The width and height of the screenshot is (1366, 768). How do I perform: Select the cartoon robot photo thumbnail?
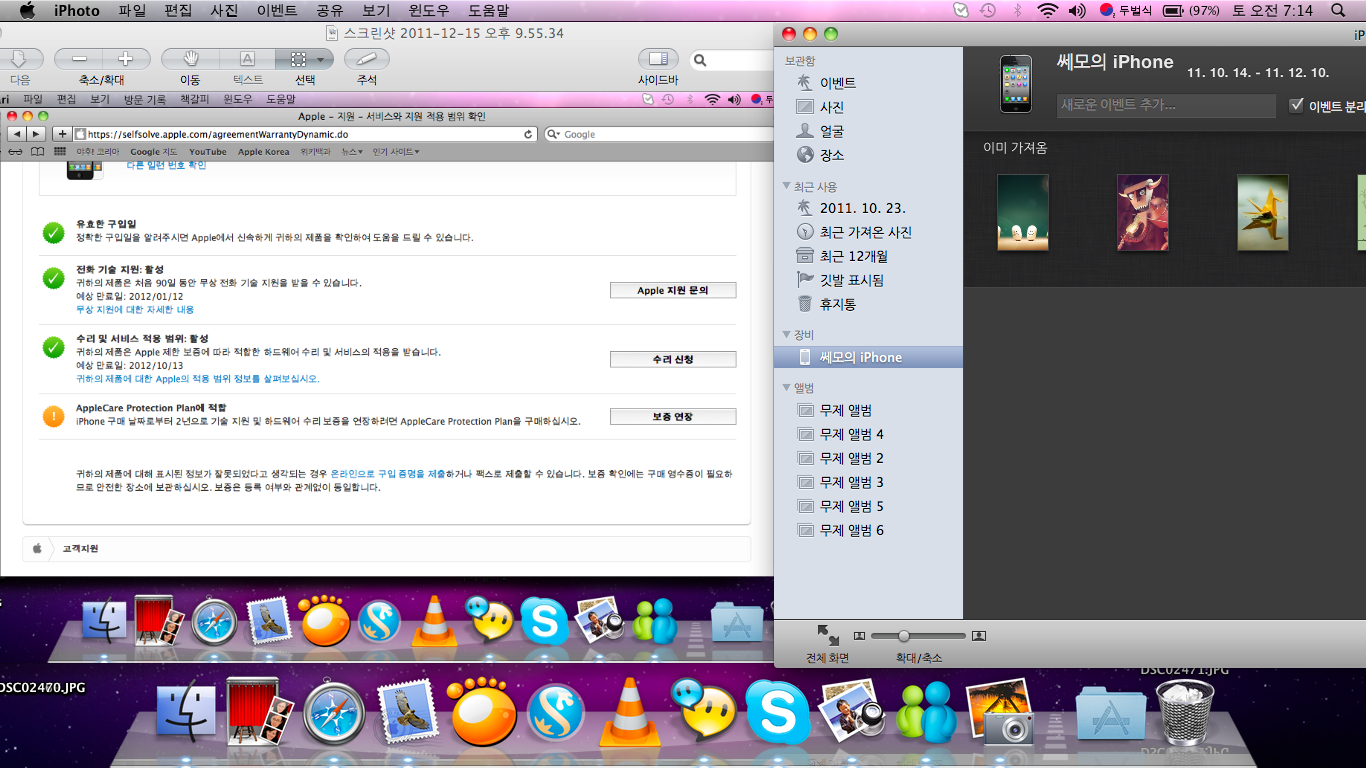[1142, 212]
